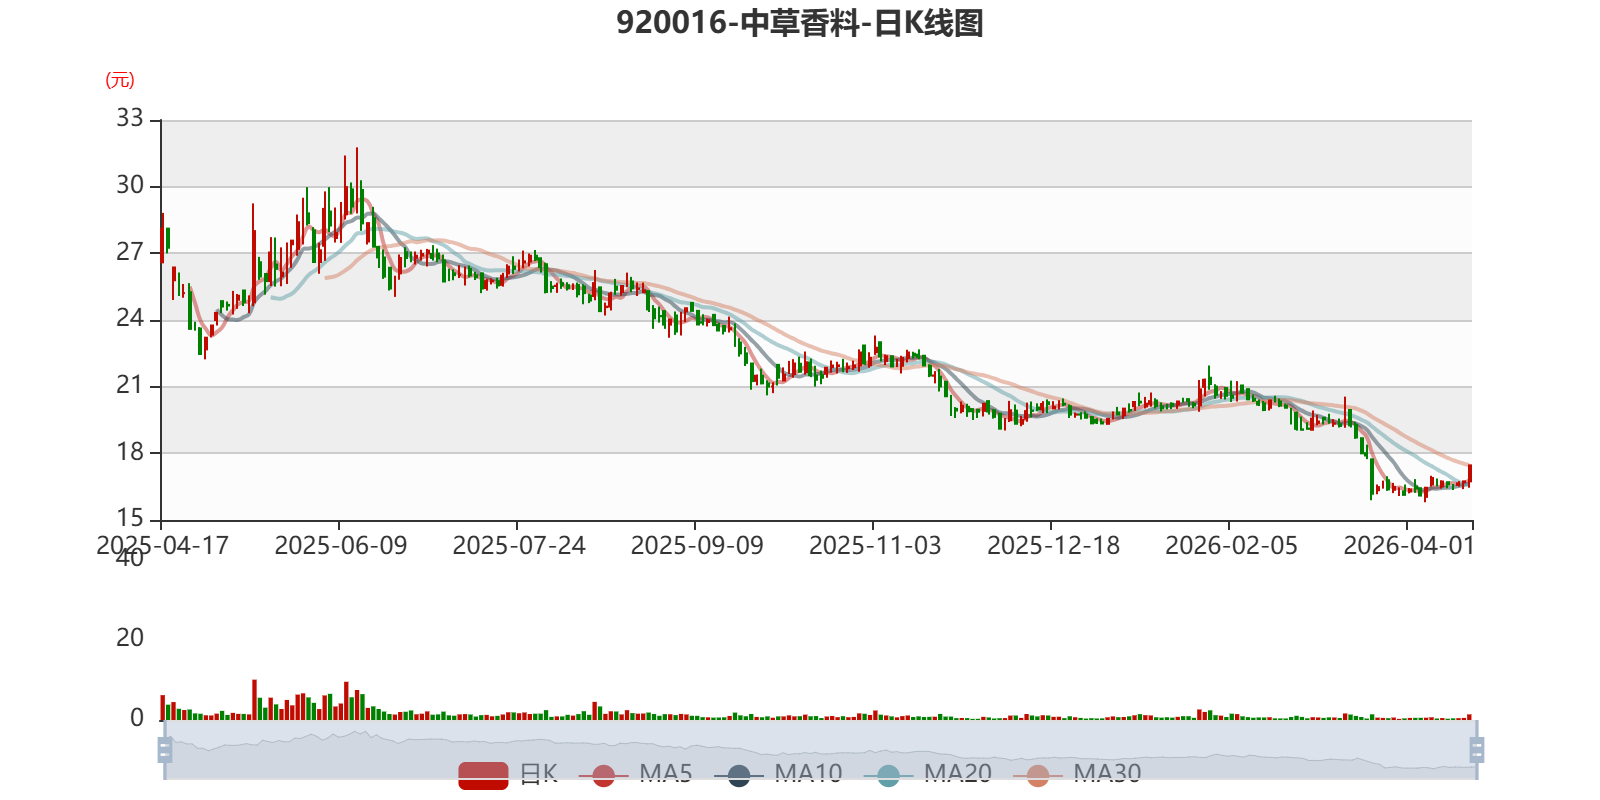Viewport: 1600px width, 800px height.
Task: Click the (元) unit label
Action: pos(120,80)
